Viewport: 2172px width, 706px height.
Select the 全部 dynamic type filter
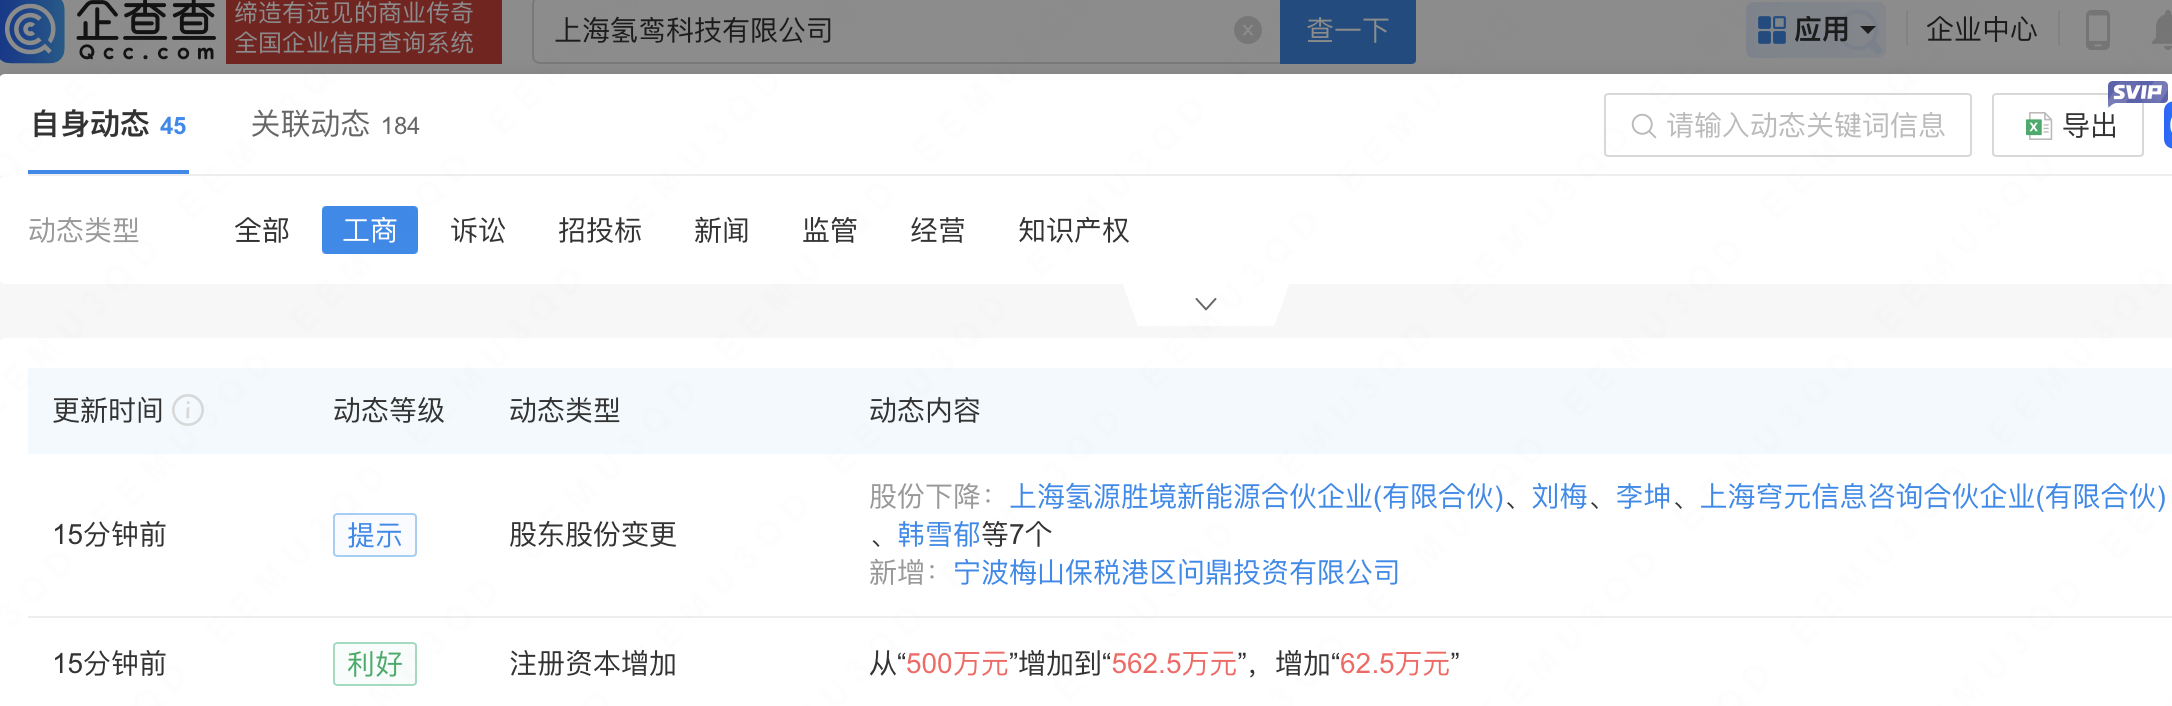coord(262,230)
